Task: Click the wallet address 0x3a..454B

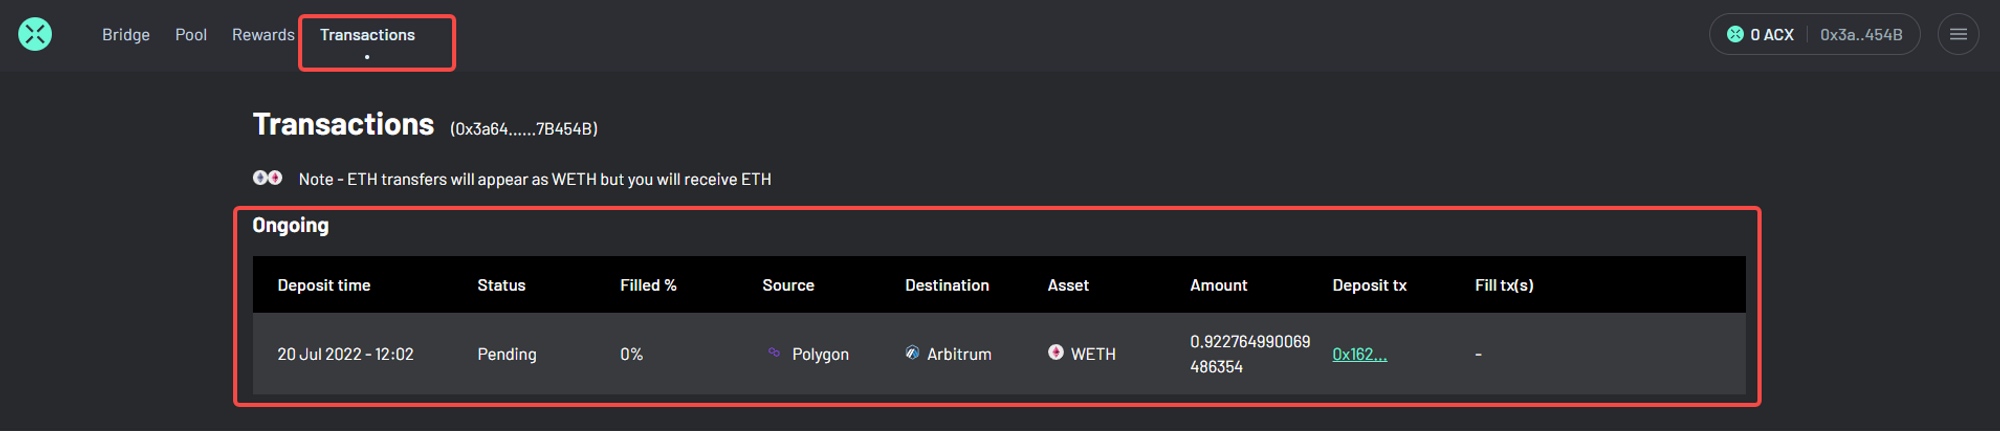Action: pyautogui.click(x=1861, y=34)
